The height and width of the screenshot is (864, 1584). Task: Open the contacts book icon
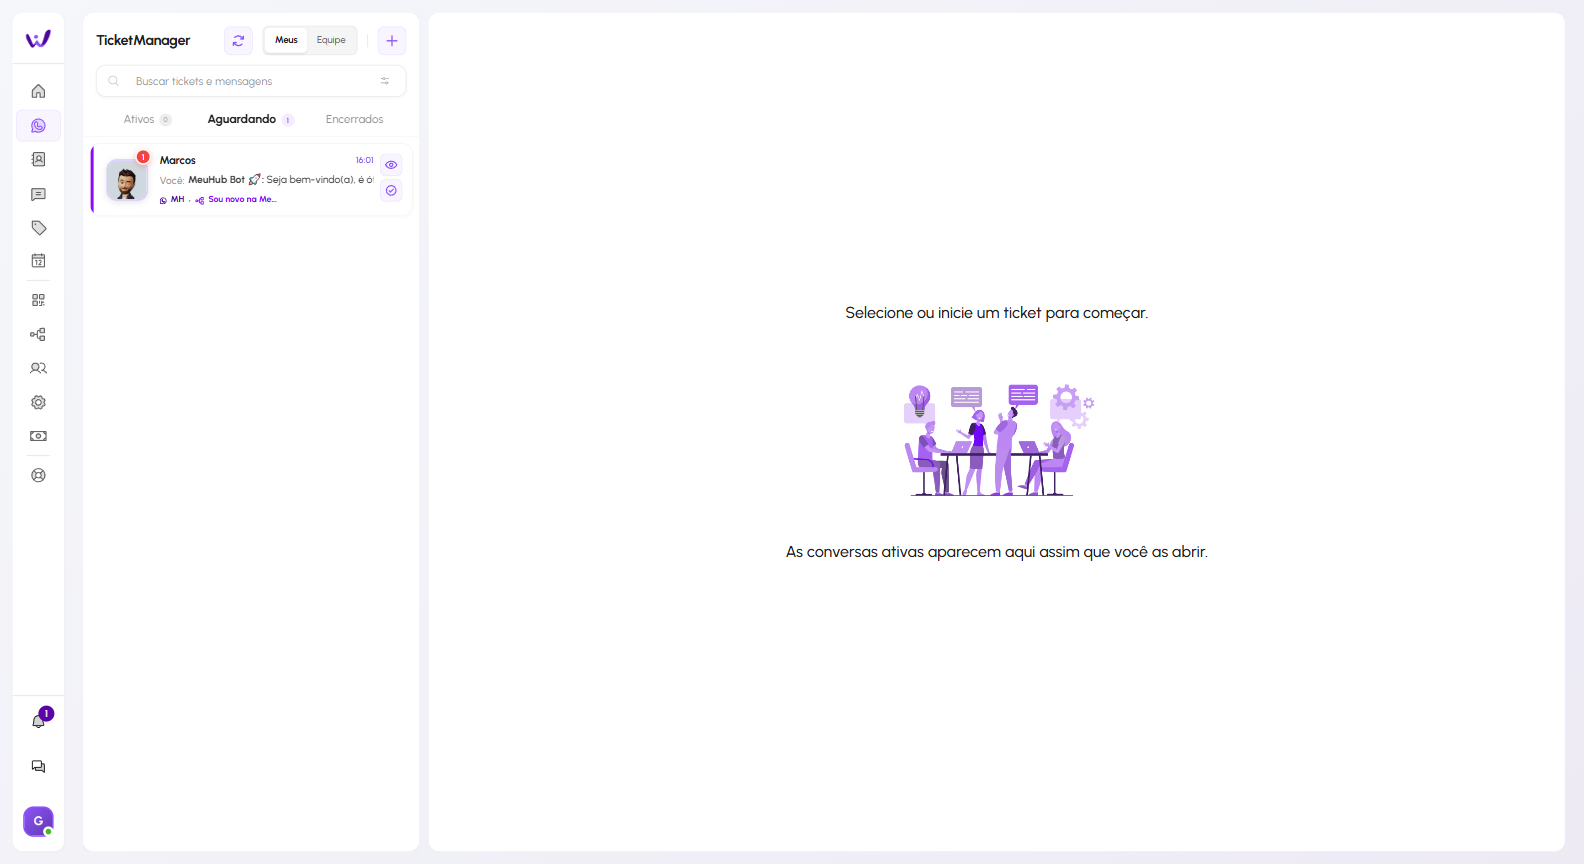pyautogui.click(x=38, y=160)
